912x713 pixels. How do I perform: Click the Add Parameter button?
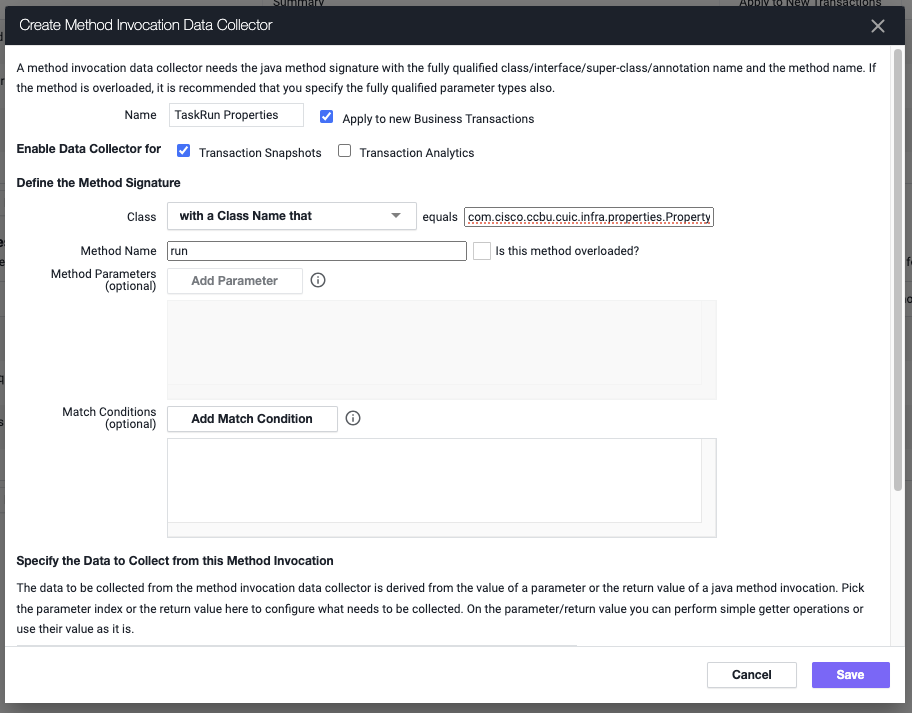[234, 280]
